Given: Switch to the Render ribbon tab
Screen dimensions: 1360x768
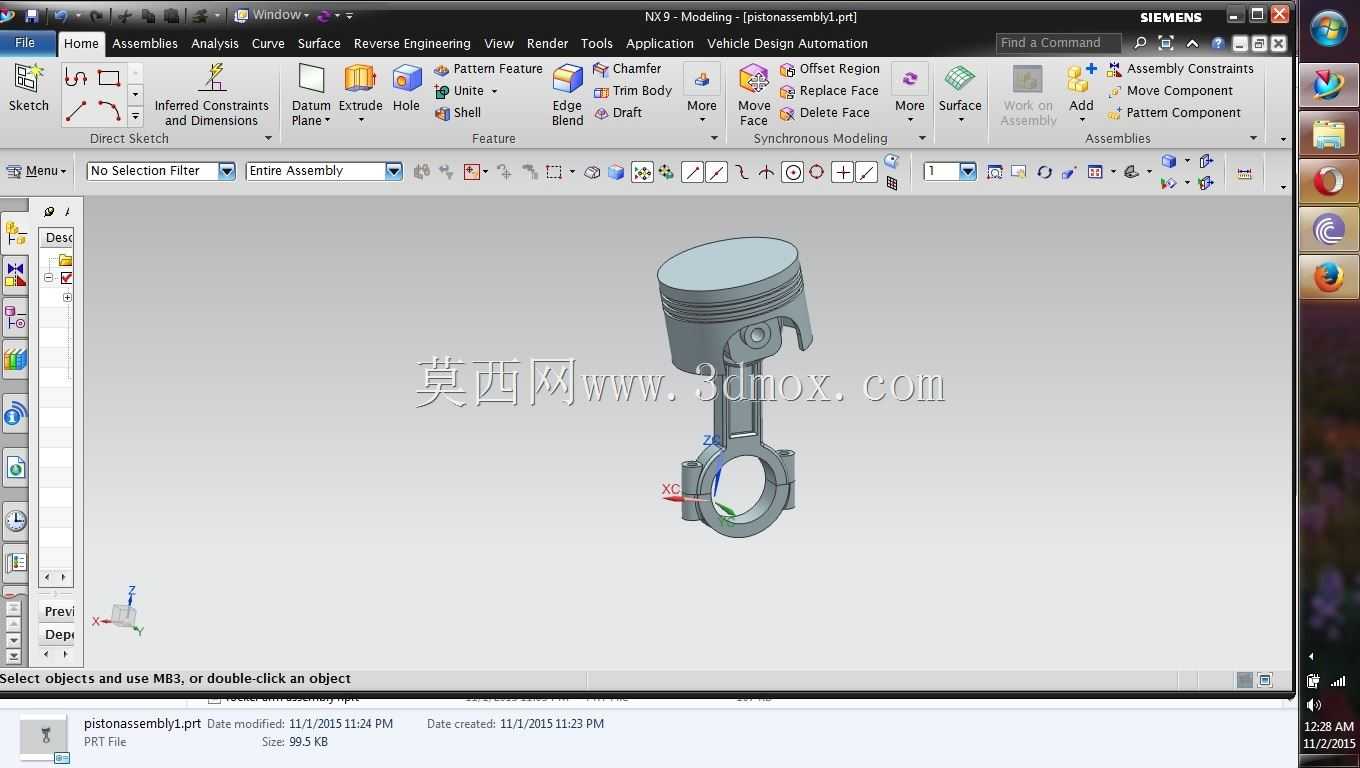Looking at the screenshot, I should pyautogui.click(x=547, y=44).
